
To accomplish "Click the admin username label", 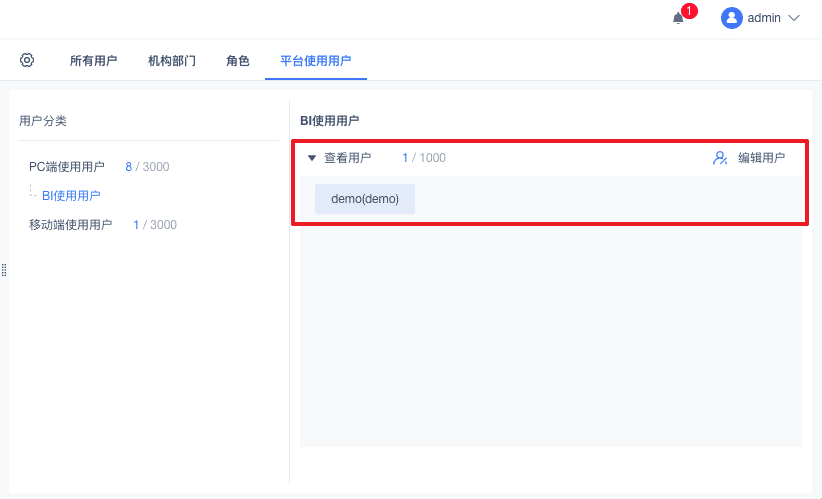I will point(764,18).
